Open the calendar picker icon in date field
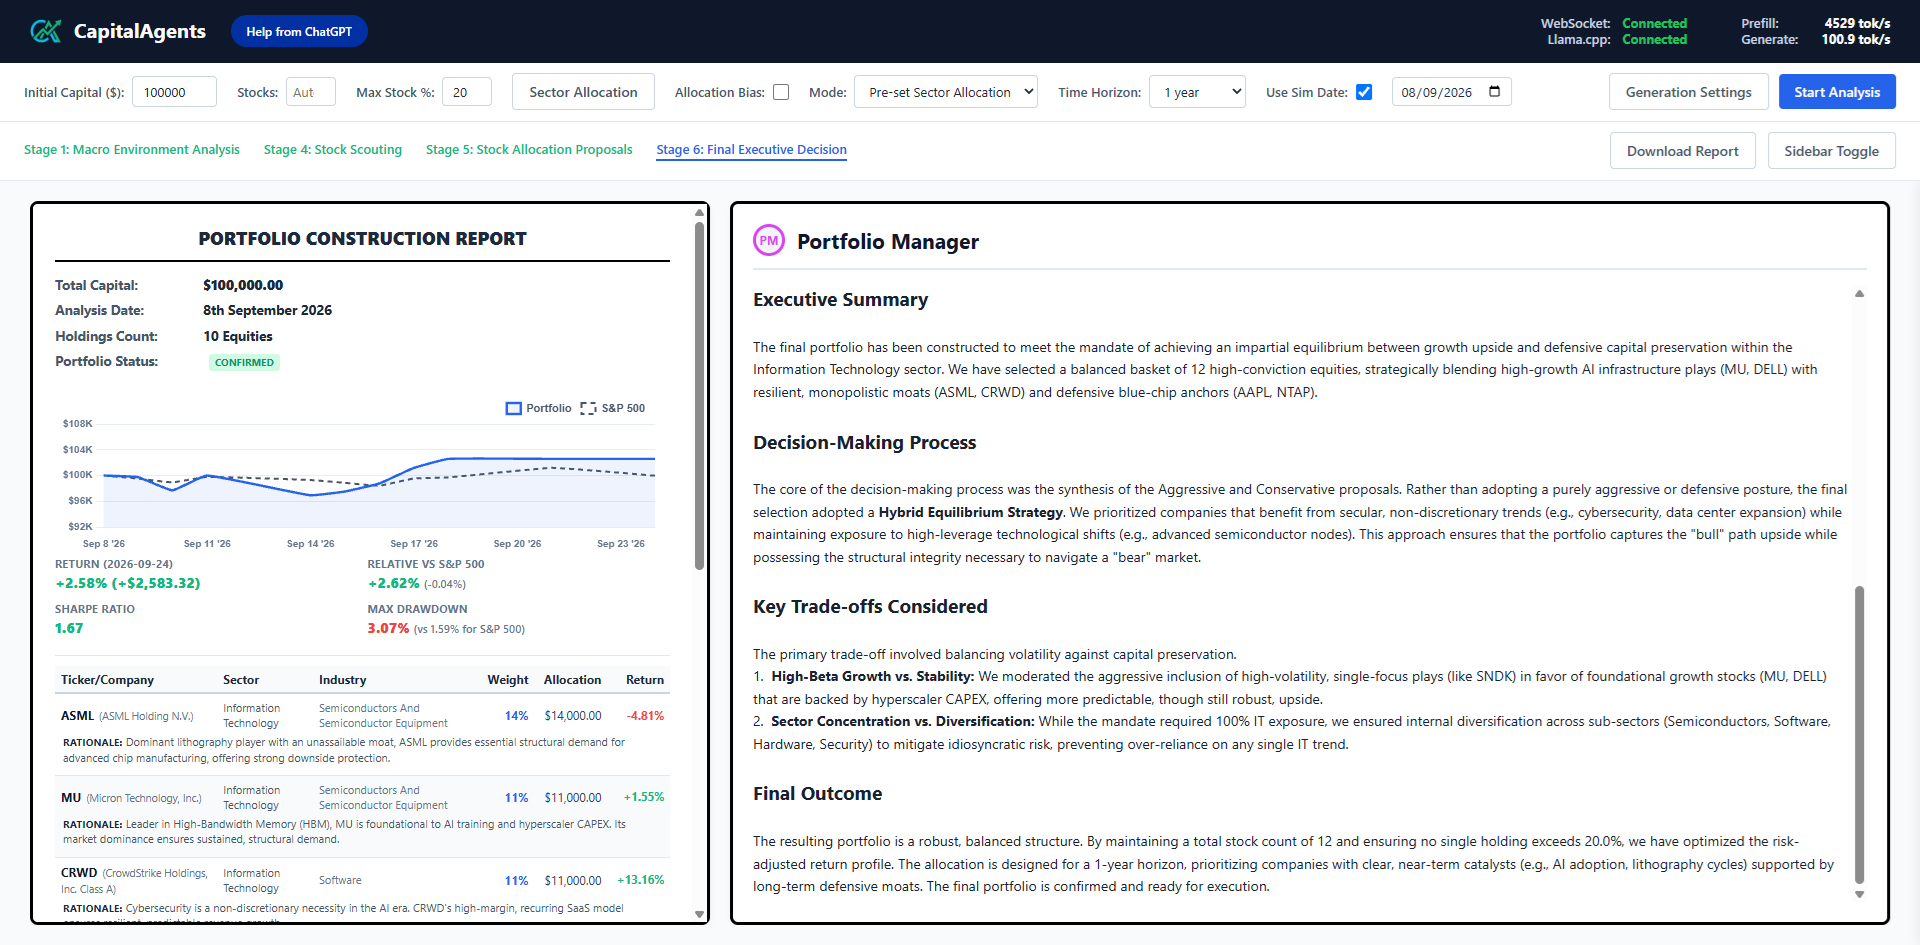Image resolution: width=1920 pixels, height=945 pixels. [1495, 92]
